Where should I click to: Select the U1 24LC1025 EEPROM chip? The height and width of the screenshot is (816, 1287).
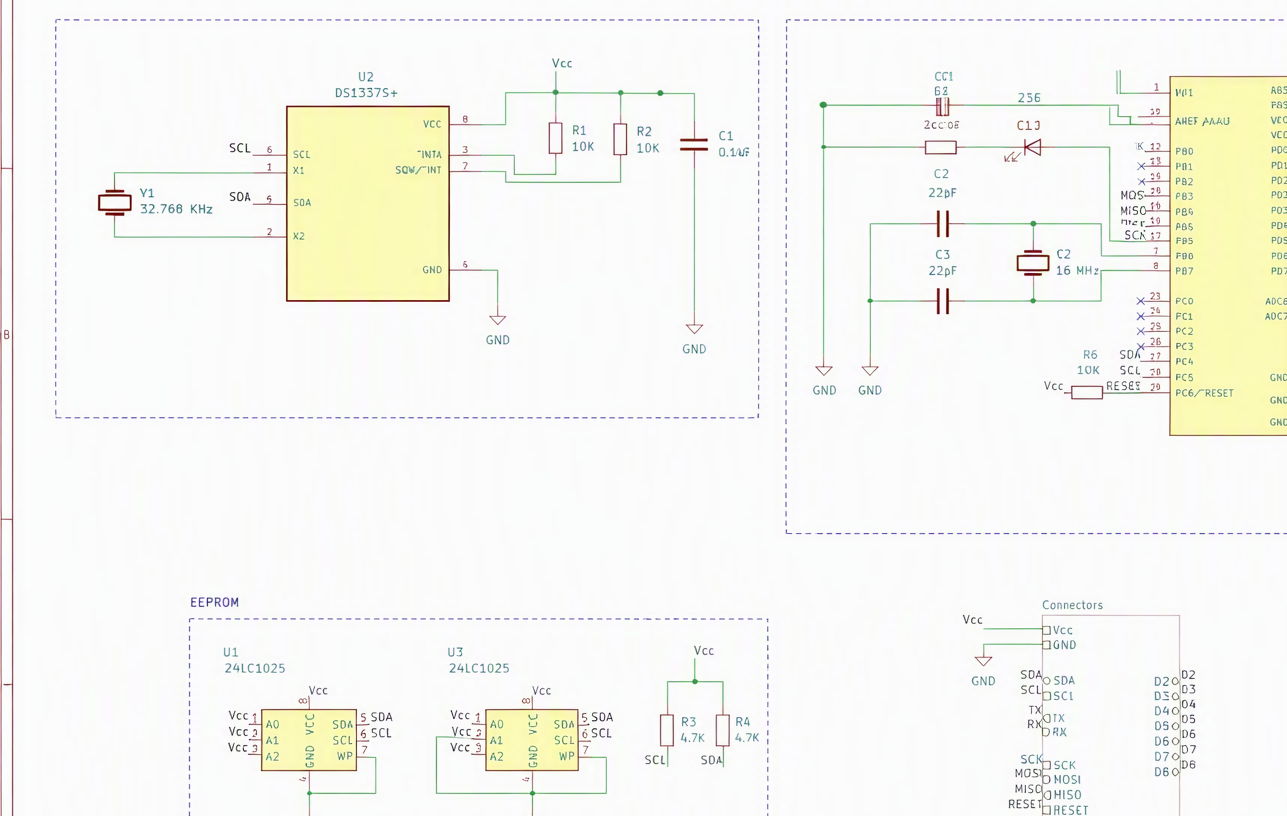click(x=309, y=740)
